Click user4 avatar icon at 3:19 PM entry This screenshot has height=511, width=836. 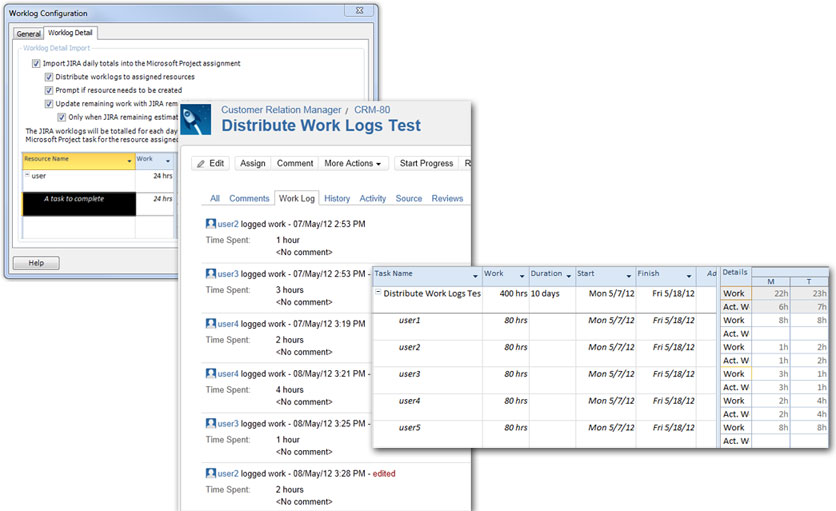211,323
